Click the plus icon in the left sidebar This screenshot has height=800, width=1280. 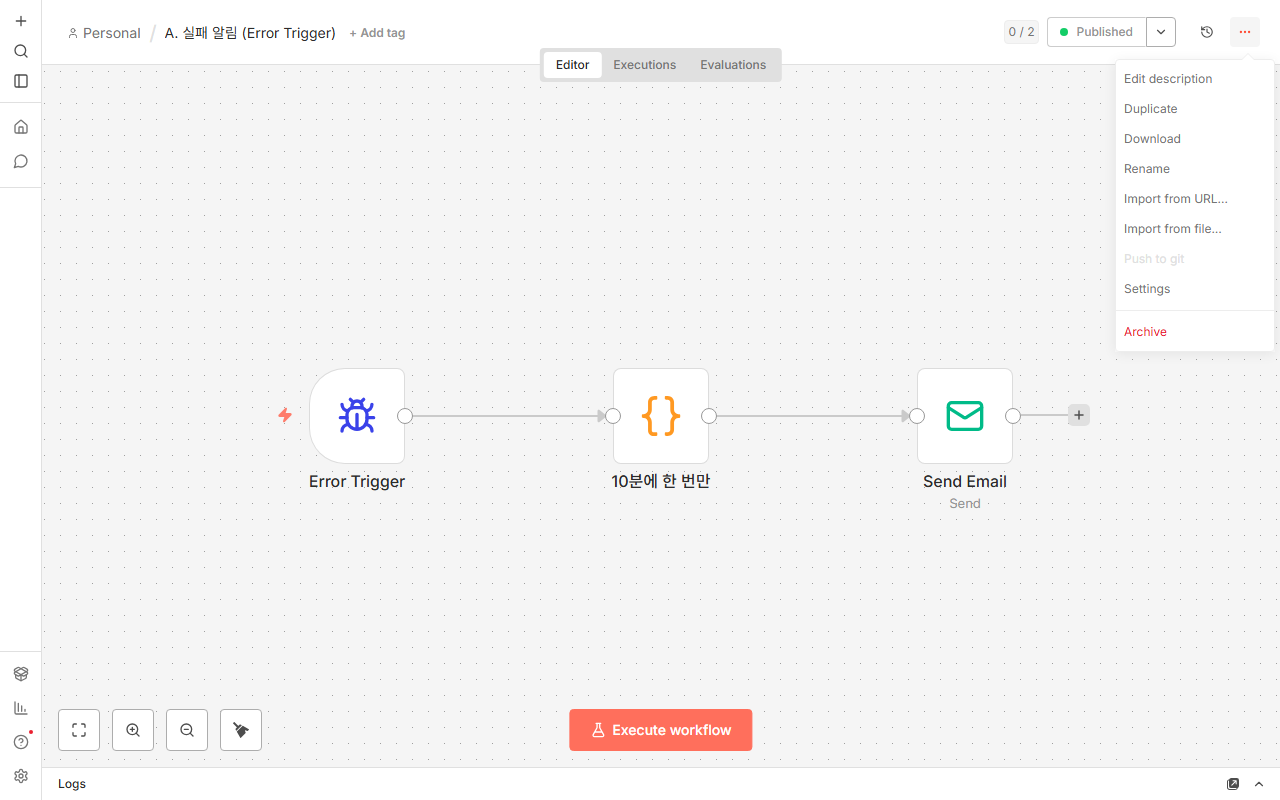pyautogui.click(x=21, y=21)
